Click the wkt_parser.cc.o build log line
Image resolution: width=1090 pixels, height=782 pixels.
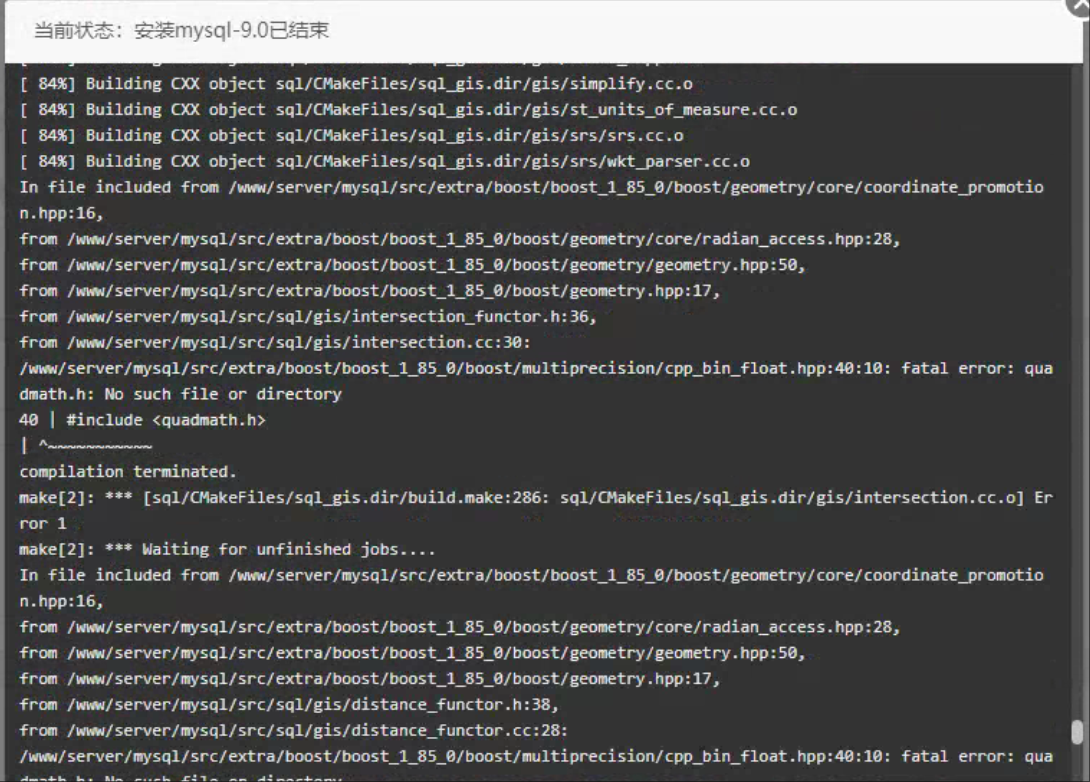[x=384, y=162]
